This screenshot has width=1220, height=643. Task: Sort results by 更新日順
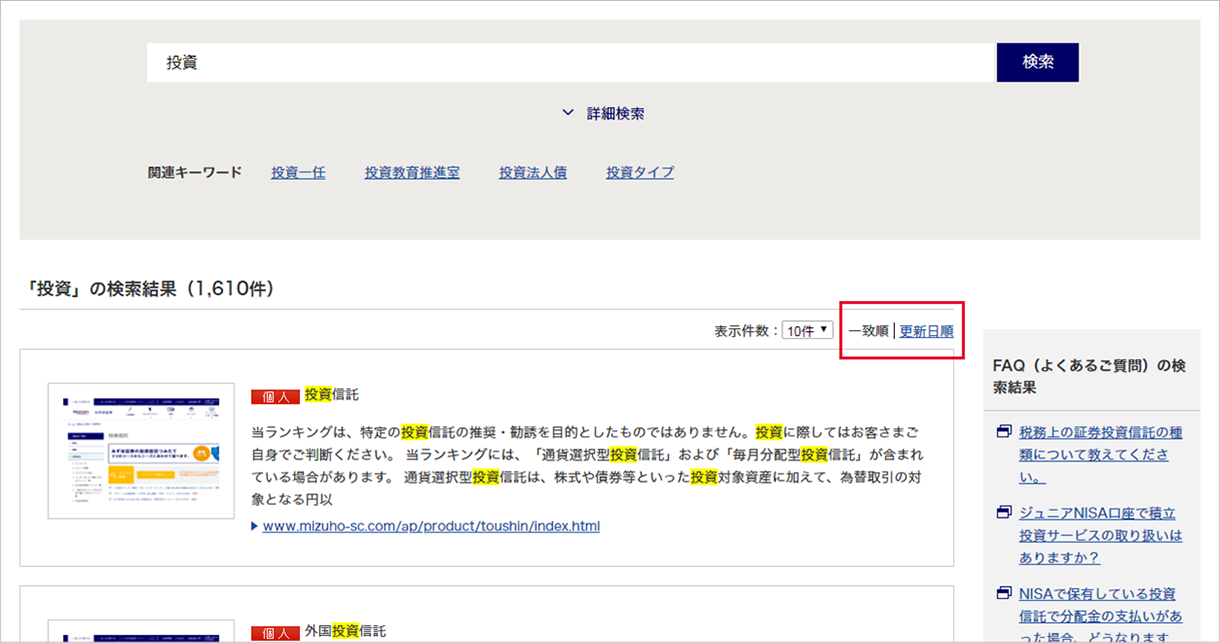(x=926, y=331)
